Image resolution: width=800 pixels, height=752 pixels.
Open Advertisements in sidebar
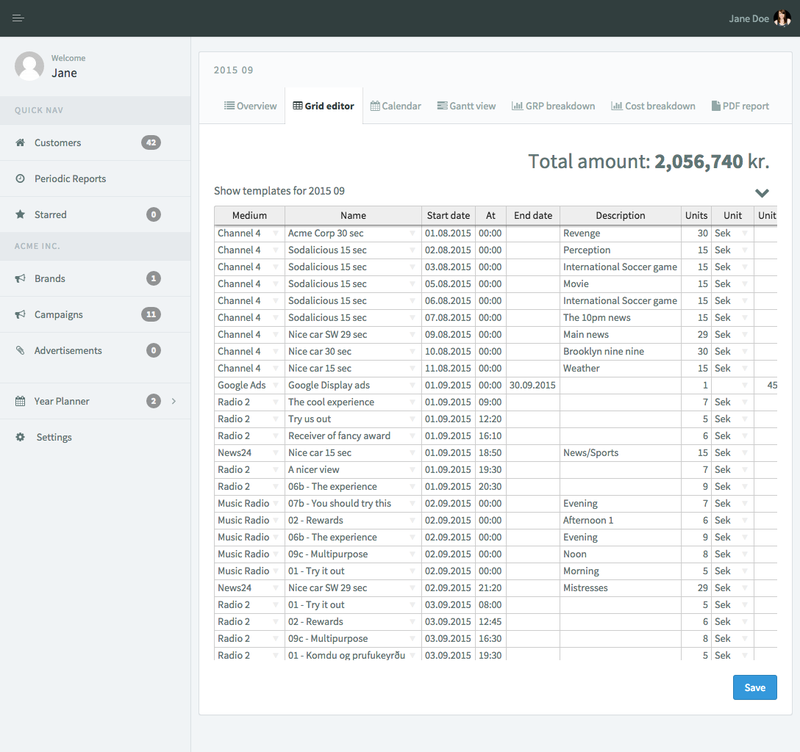[95, 350]
